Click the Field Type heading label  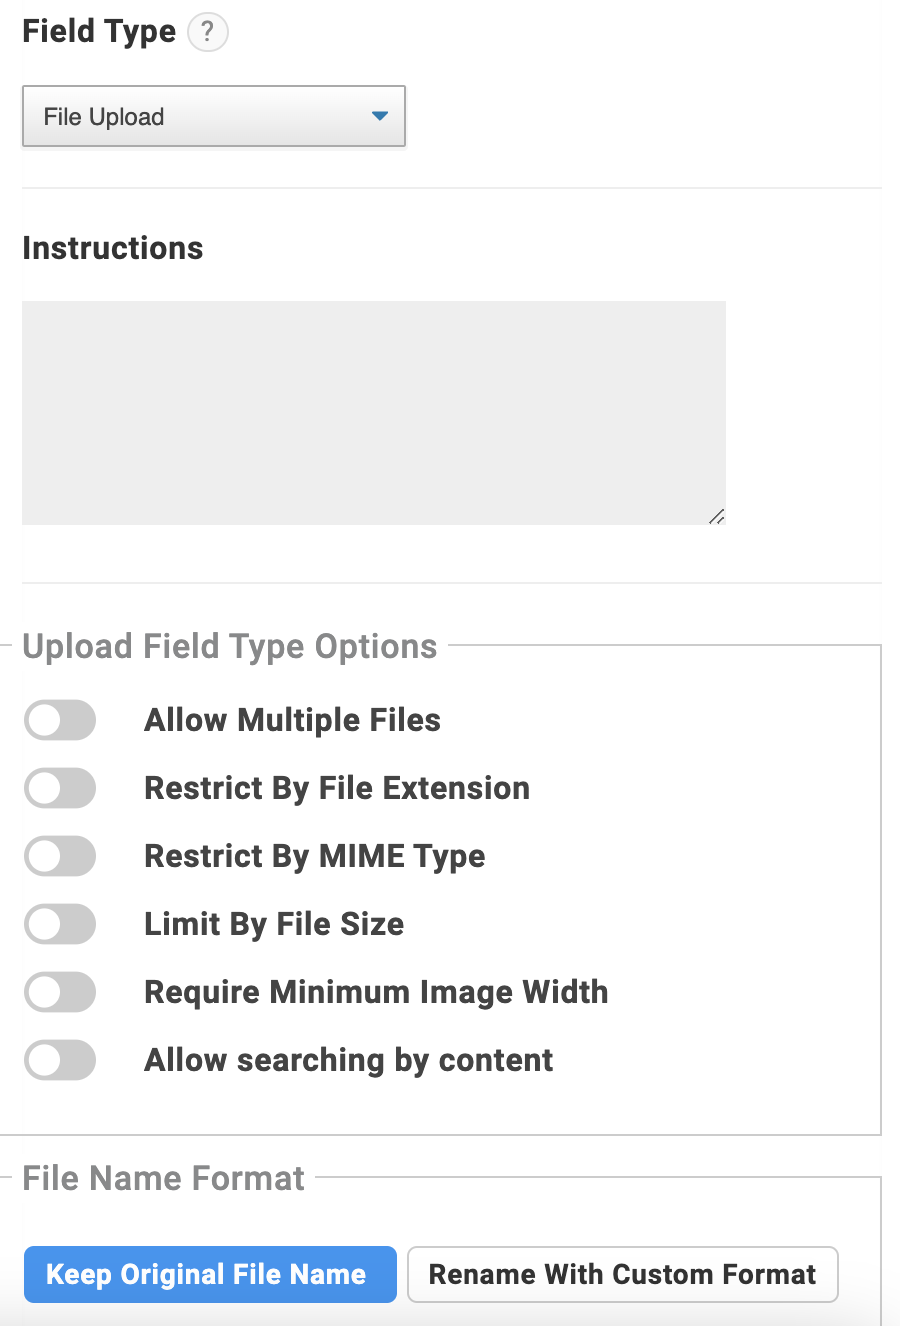[99, 31]
